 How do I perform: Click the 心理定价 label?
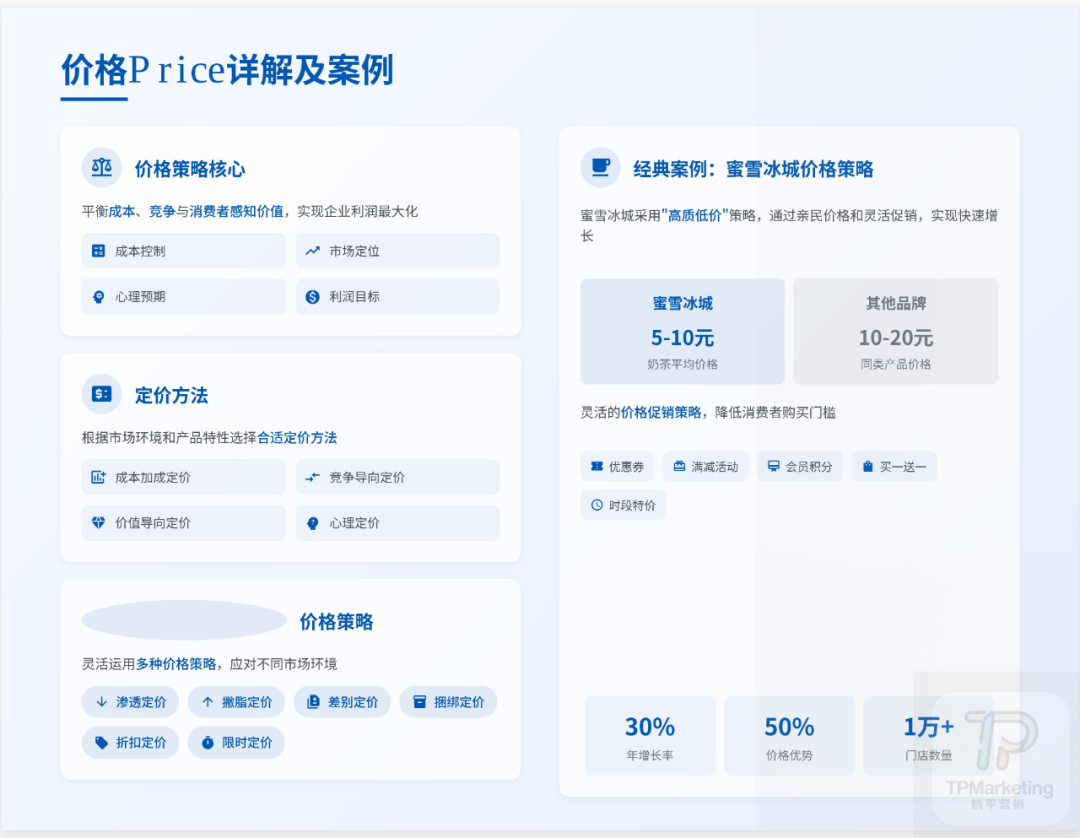coord(354,523)
